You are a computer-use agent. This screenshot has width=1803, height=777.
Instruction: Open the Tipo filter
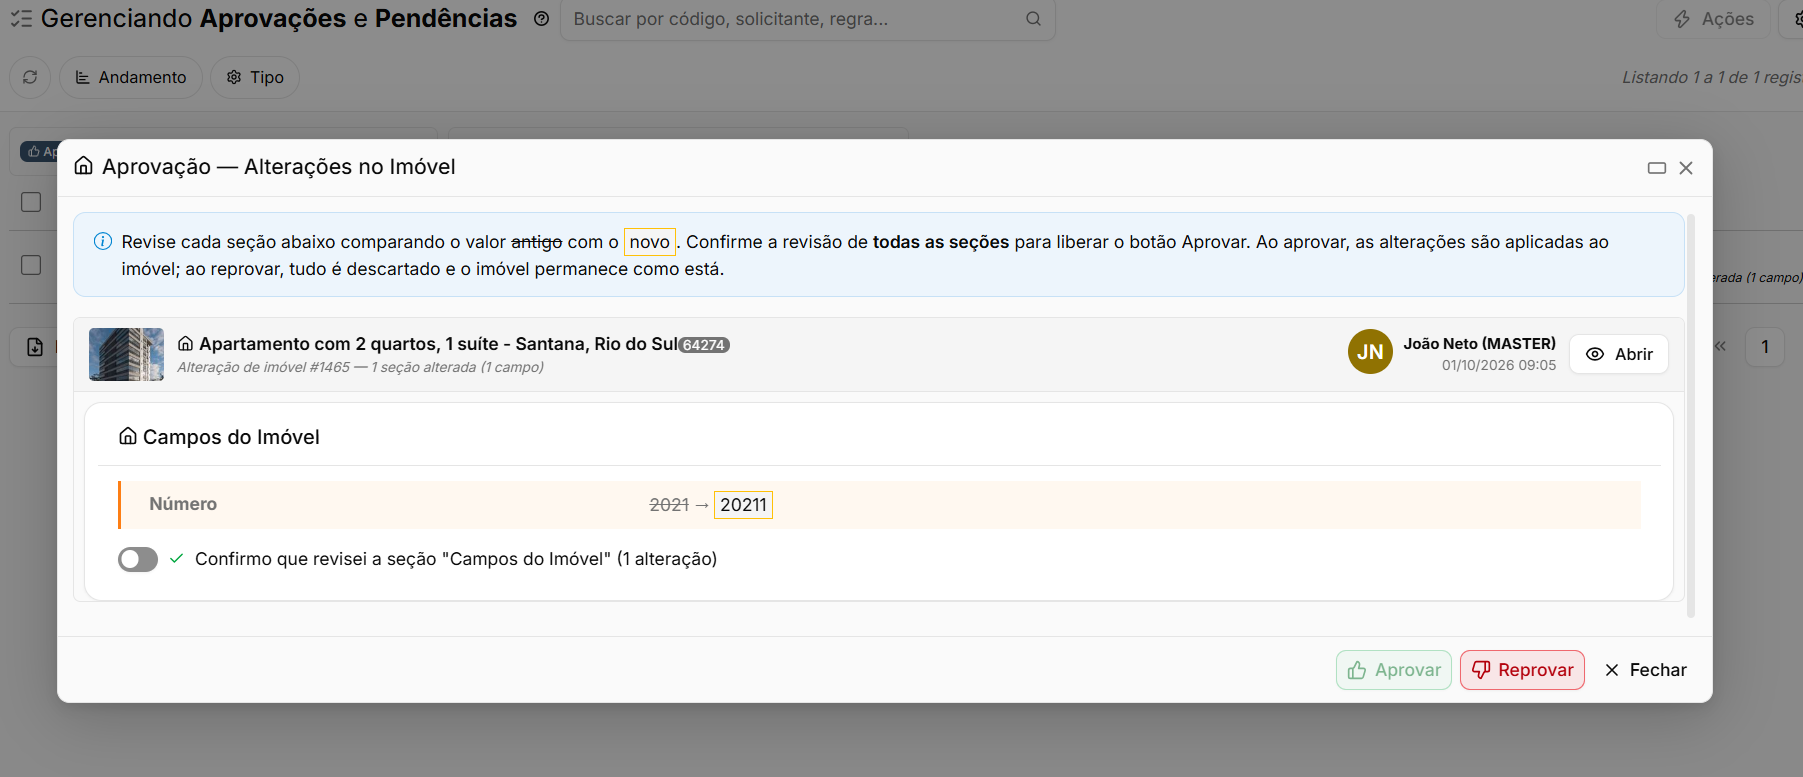tap(255, 77)
